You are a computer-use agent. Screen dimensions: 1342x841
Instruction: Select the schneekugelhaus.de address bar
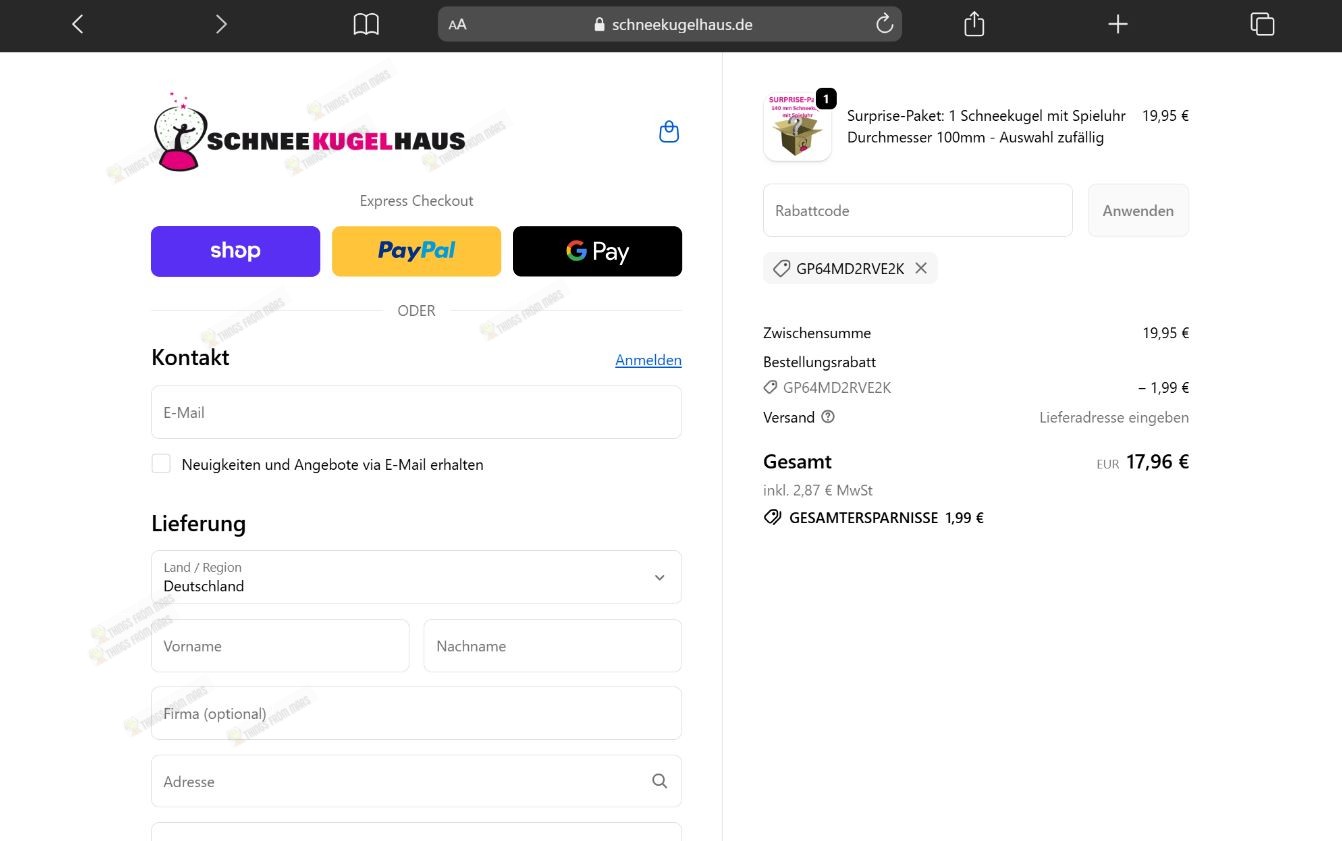pos(670,24)
